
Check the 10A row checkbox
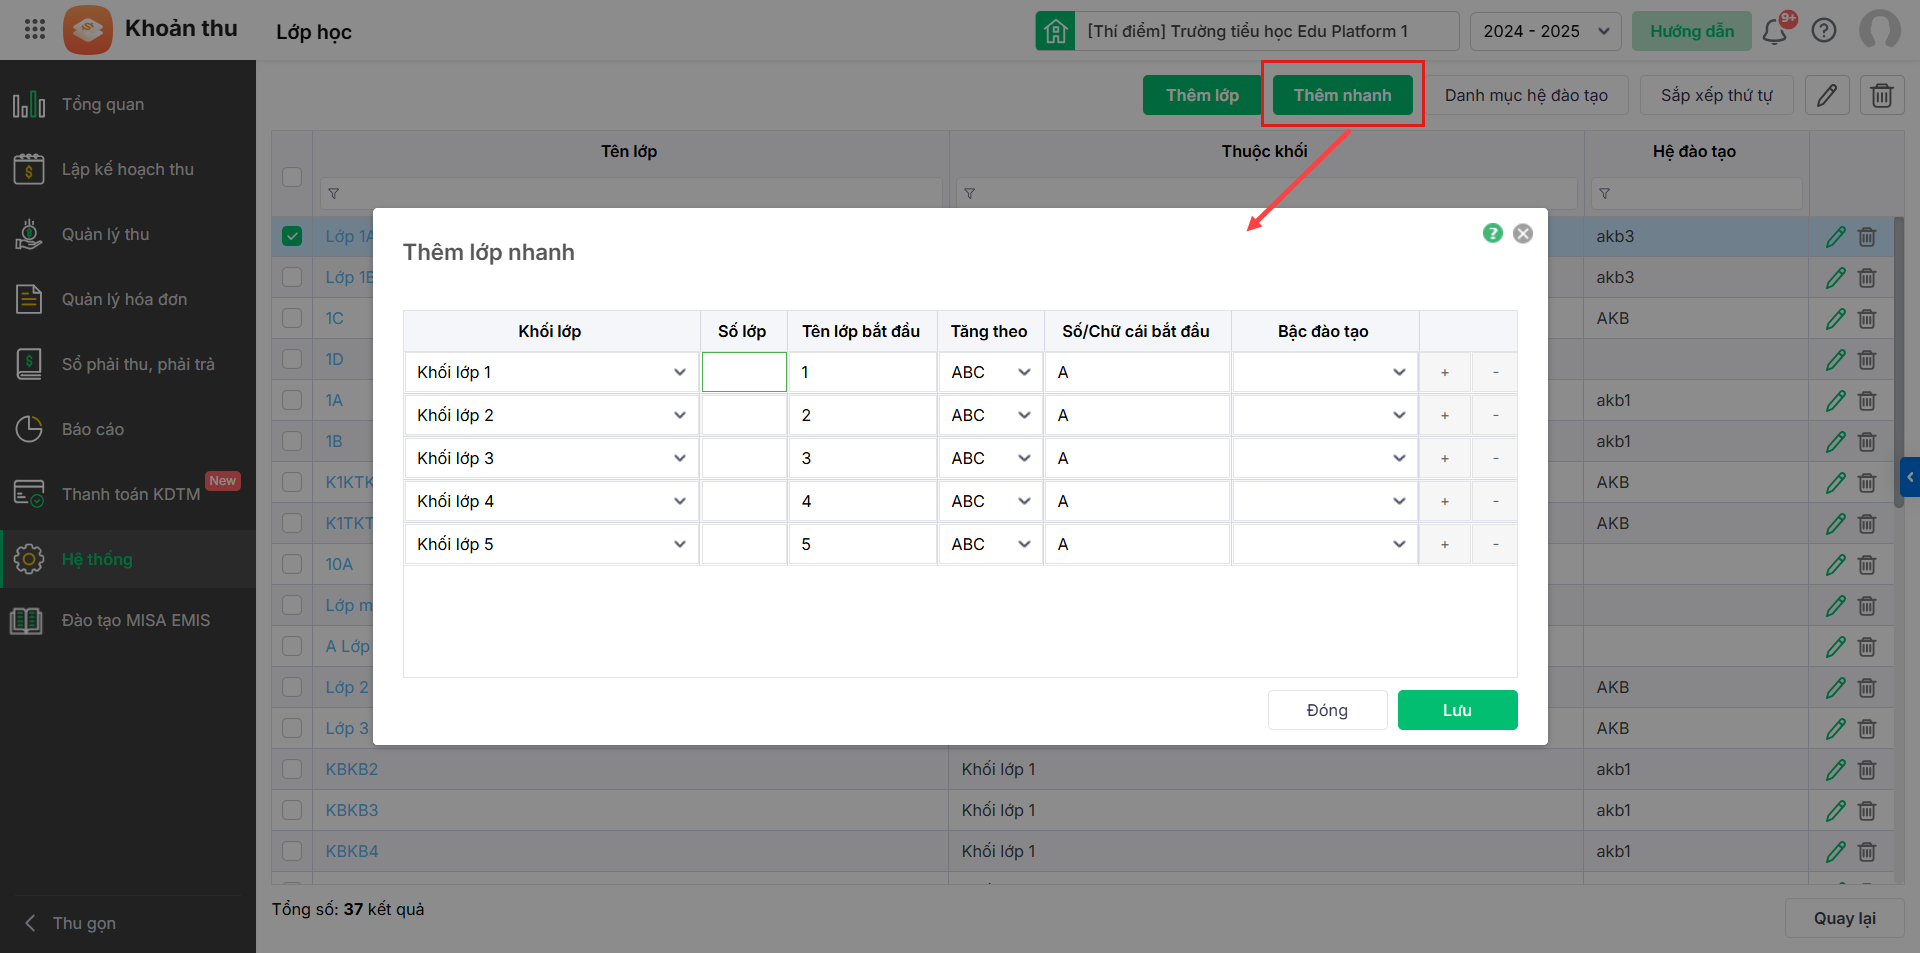[292, 564]
